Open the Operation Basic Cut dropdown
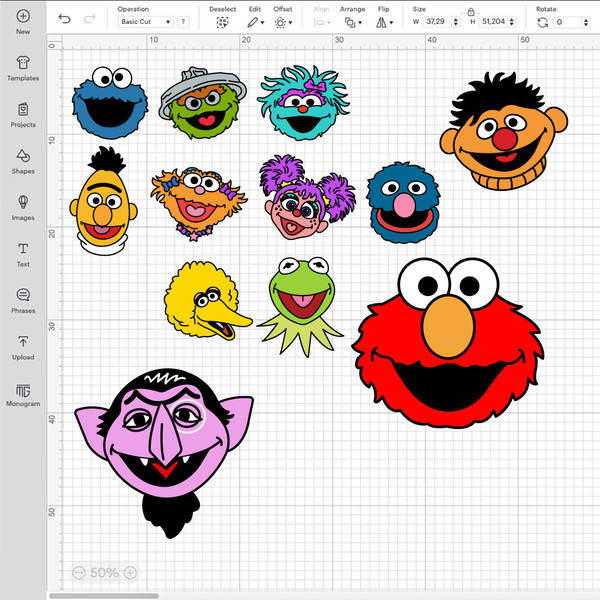Viewport: 600px width, 600px height. (x=145, y=22)
